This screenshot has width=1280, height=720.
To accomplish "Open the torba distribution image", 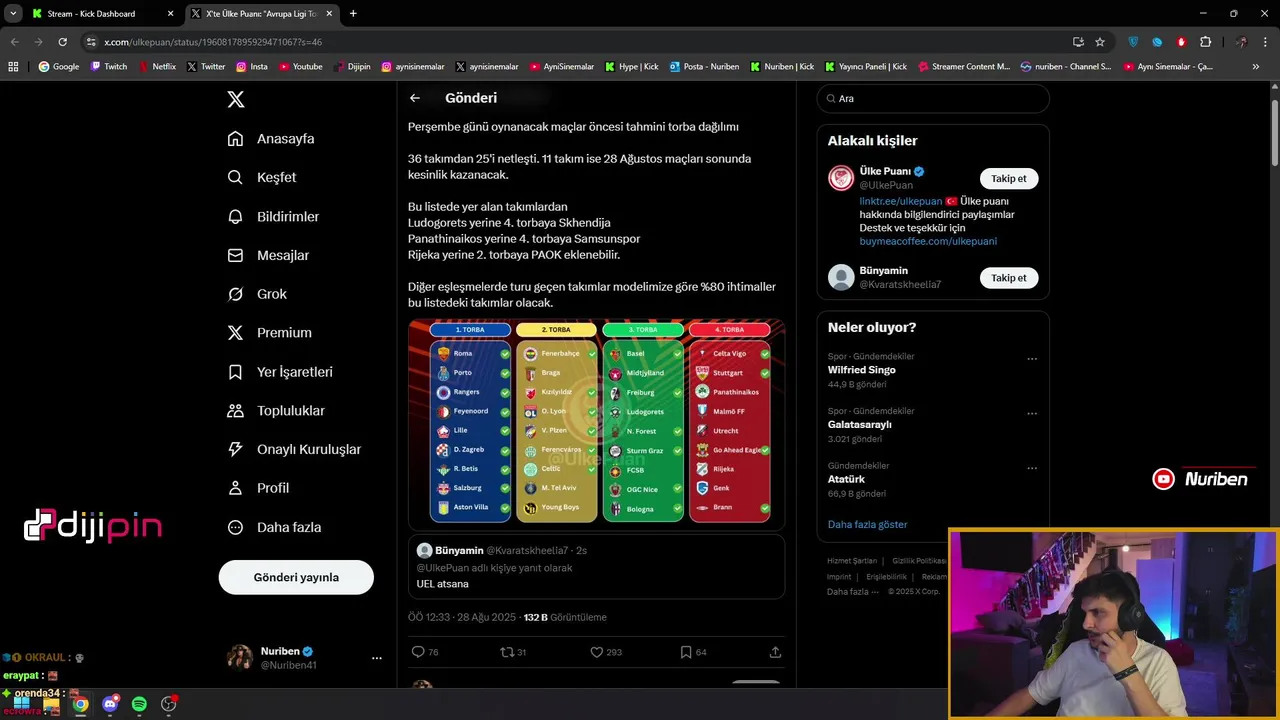I will coord(596,424).
